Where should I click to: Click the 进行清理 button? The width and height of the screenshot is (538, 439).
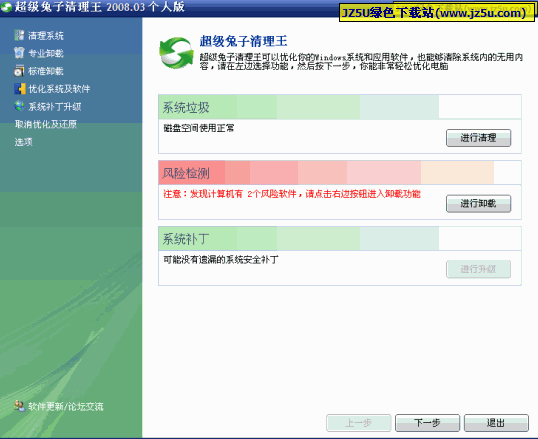[x=478, y=138]
